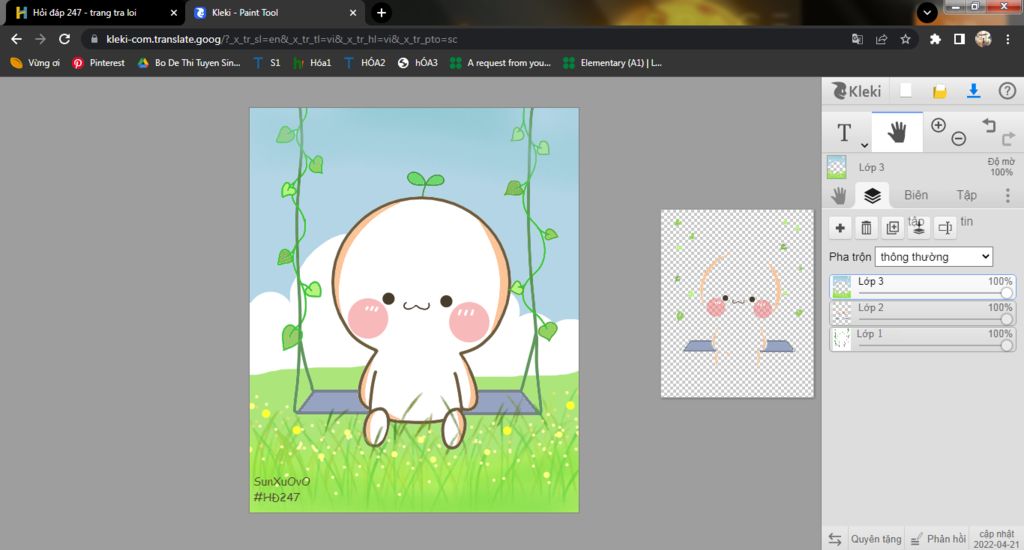Click the current layer thumbnail preview
This screenshot has width=1024, height=550.
(837, 167)
